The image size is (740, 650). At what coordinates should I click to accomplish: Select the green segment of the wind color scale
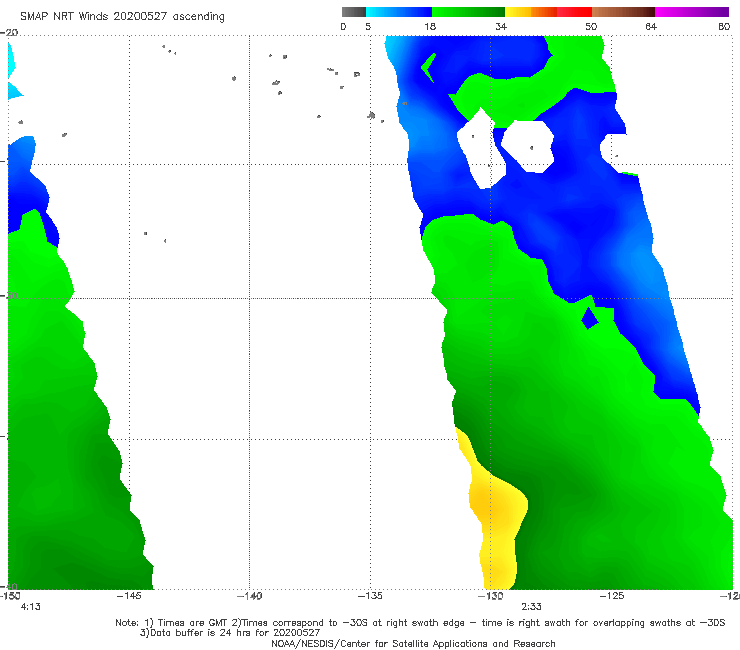click(468, 12)
